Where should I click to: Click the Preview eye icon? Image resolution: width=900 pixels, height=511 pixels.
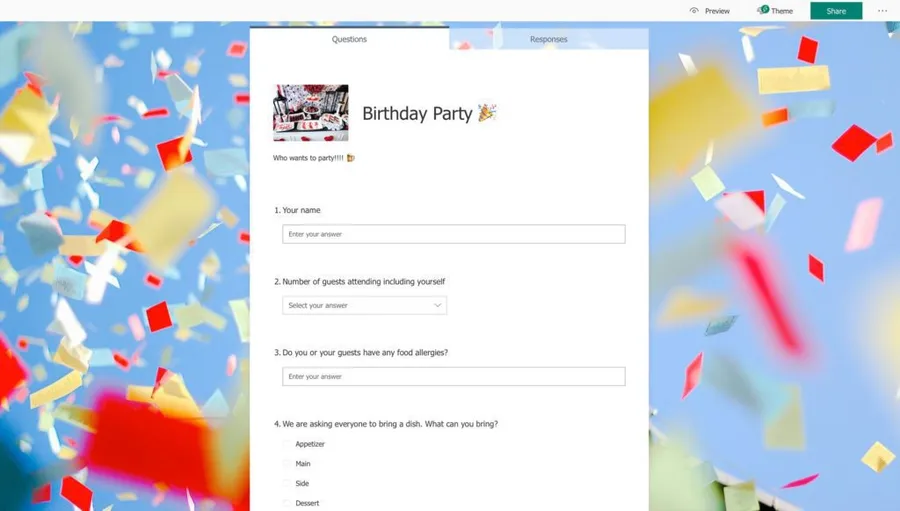pos(694,10)
